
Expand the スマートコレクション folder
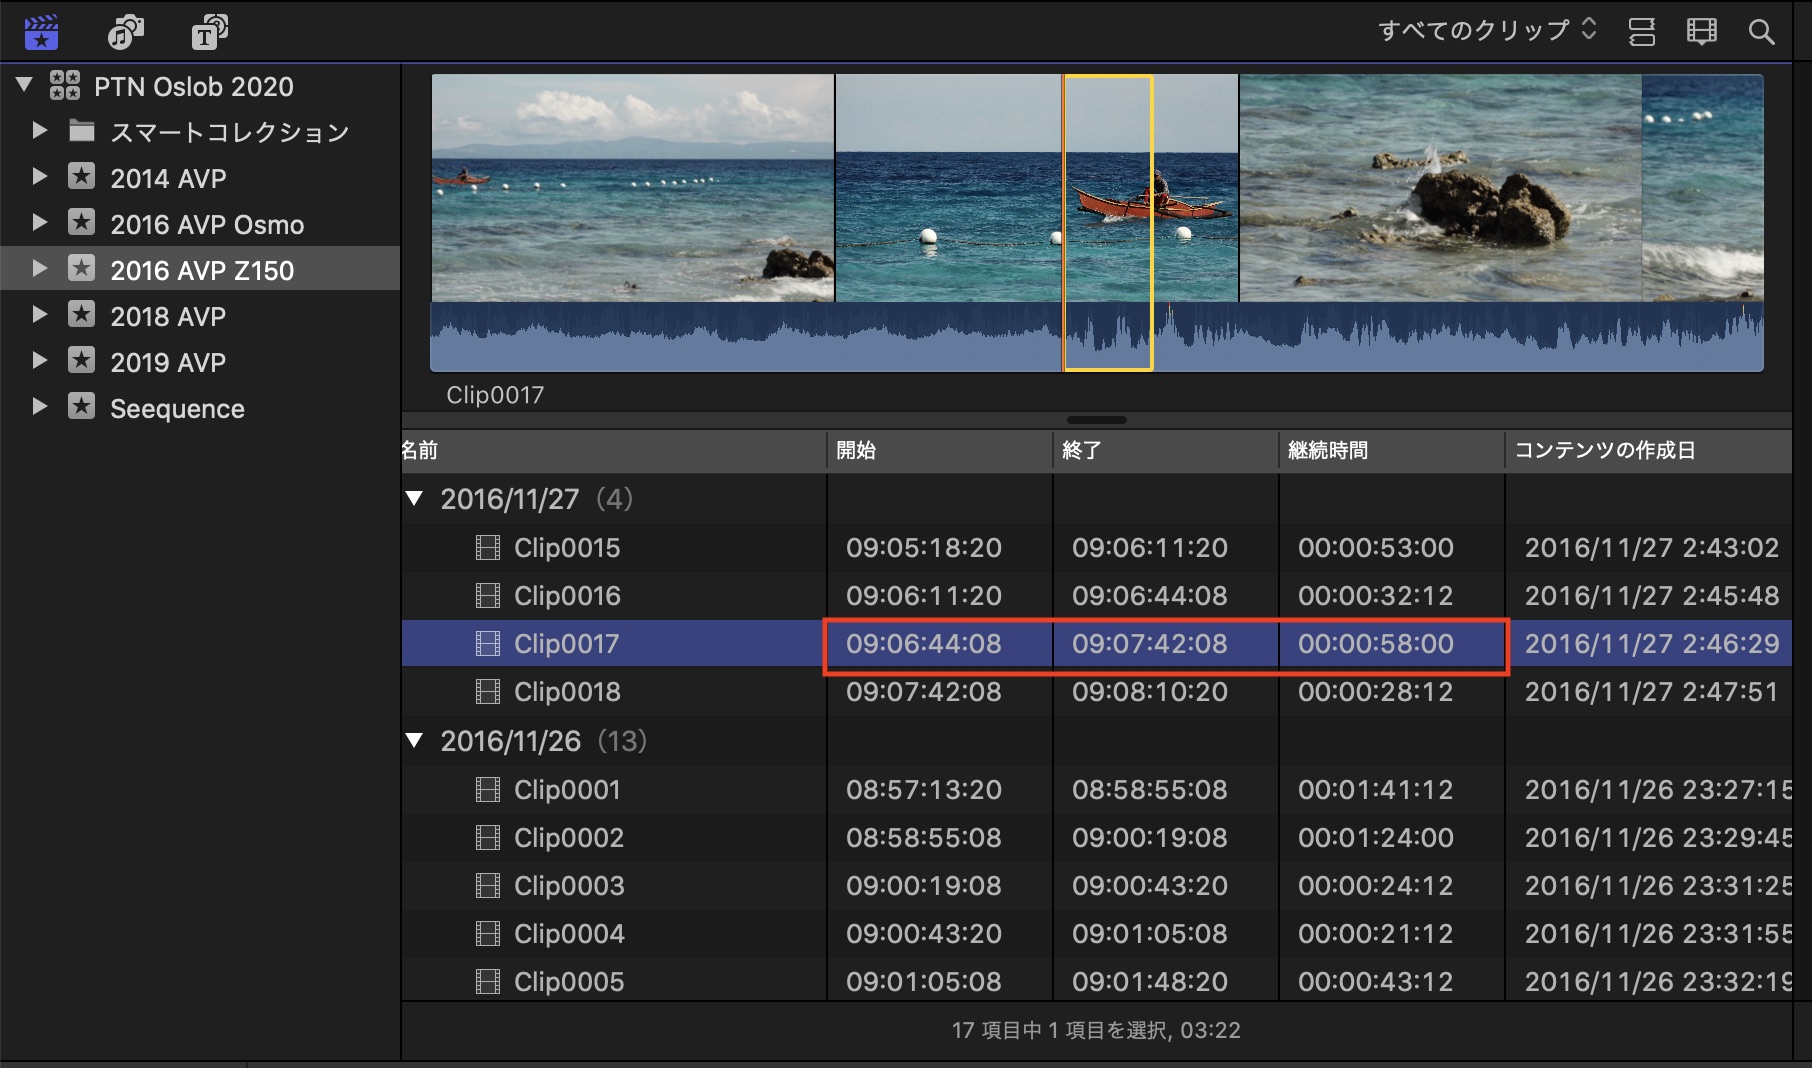click(39, 130)
